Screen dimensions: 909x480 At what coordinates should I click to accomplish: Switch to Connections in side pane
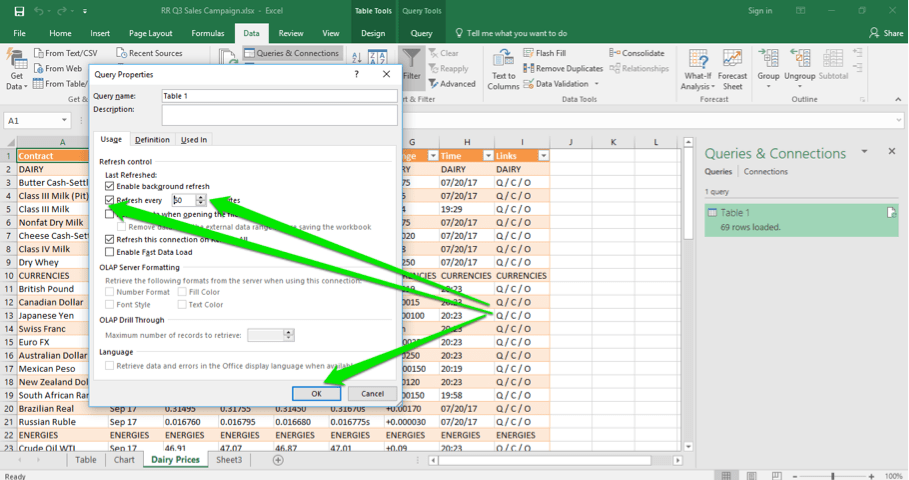(x=765, y=172)
